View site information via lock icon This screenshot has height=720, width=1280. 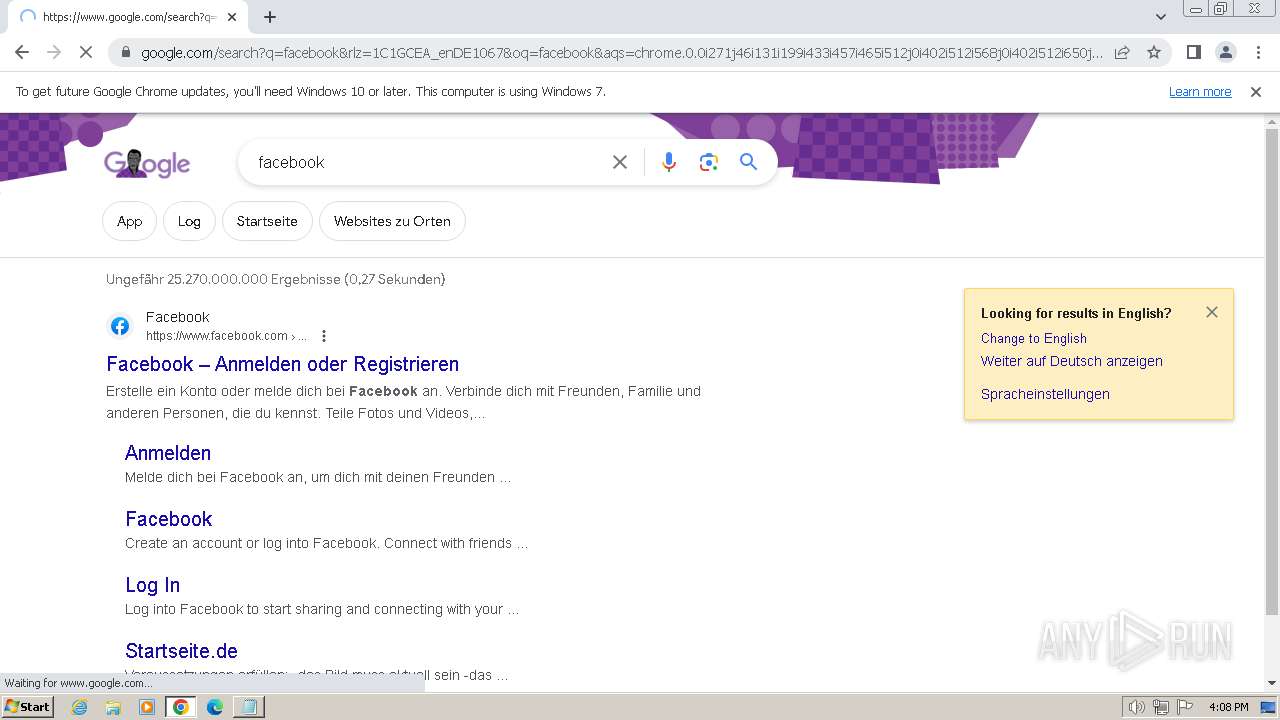[125, 52]
